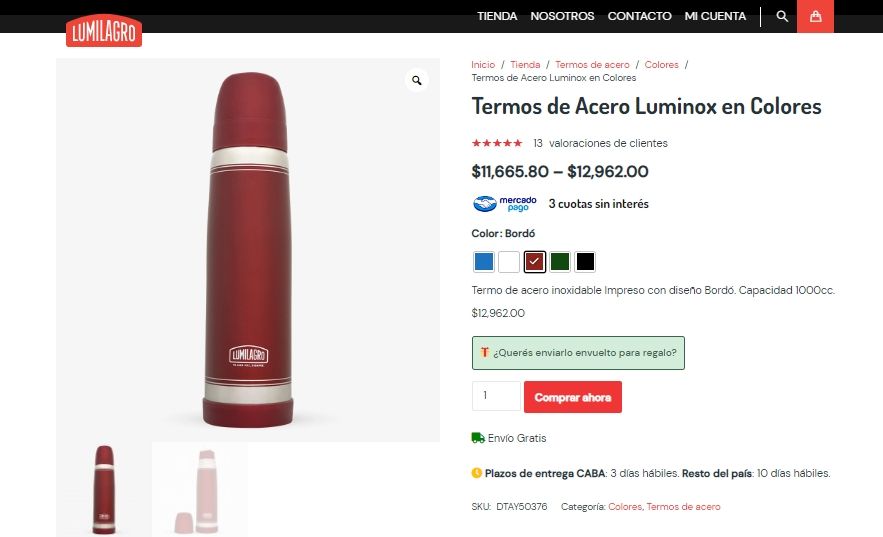Open the shopping bag cart icon

click(x=815, y=16)
